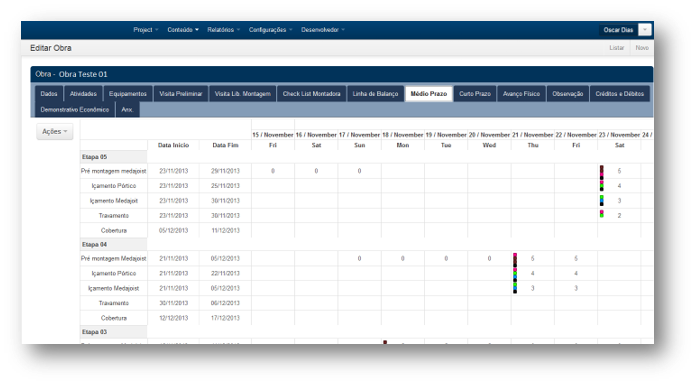695x385 pixels.
Task: Click colored marker in Etapa 04 Pré montagem row, 21 November
Action: 515,260
